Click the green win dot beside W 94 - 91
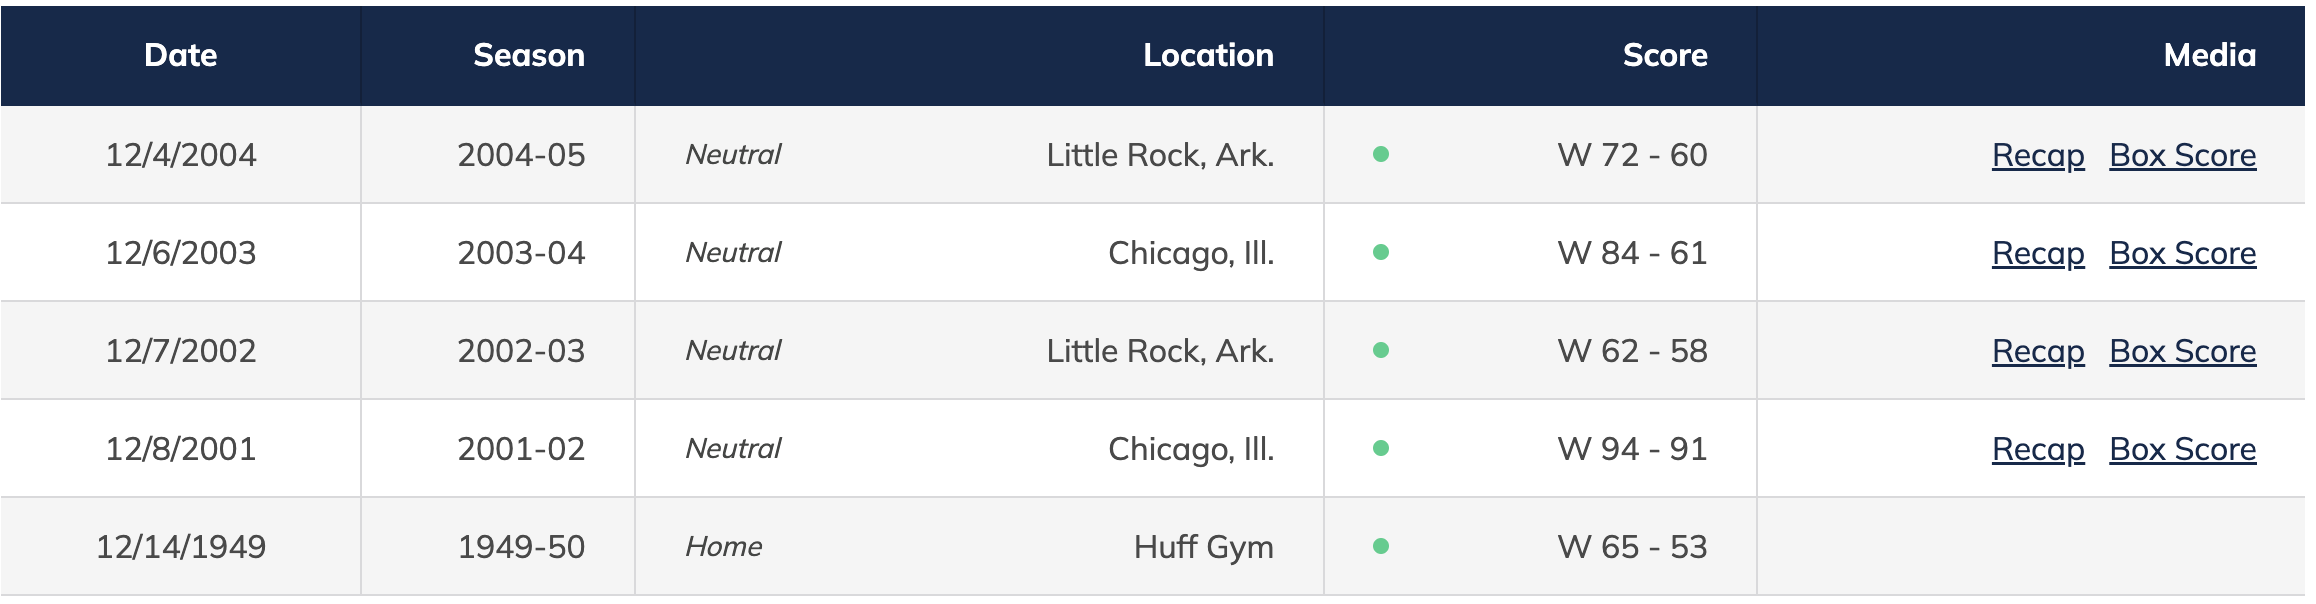 pos(1381,448)
